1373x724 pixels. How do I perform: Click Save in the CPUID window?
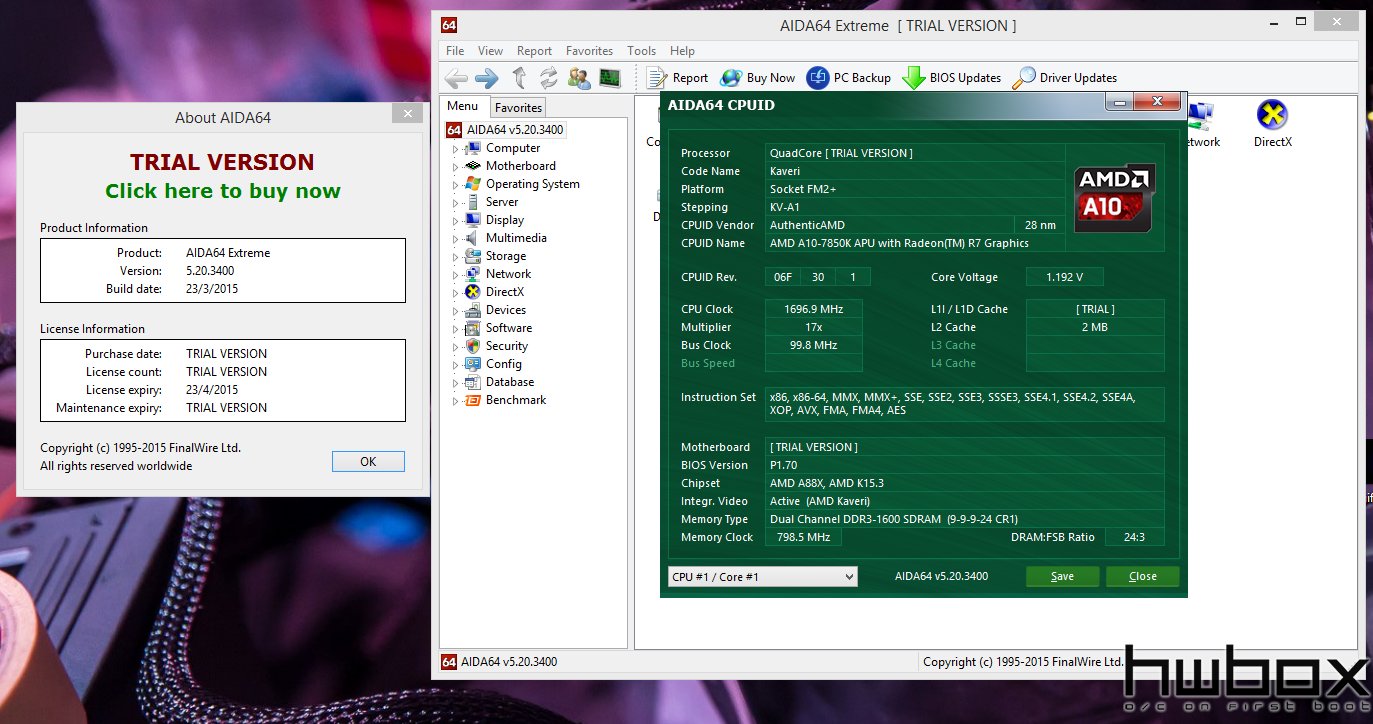[1063, 577]
